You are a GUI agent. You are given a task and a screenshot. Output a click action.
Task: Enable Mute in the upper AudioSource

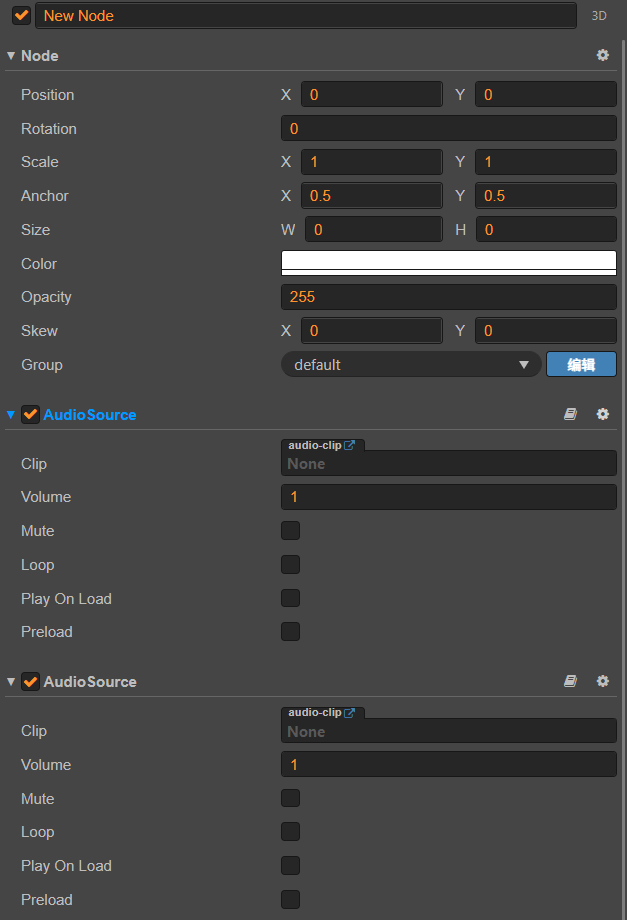click(290, 531)
